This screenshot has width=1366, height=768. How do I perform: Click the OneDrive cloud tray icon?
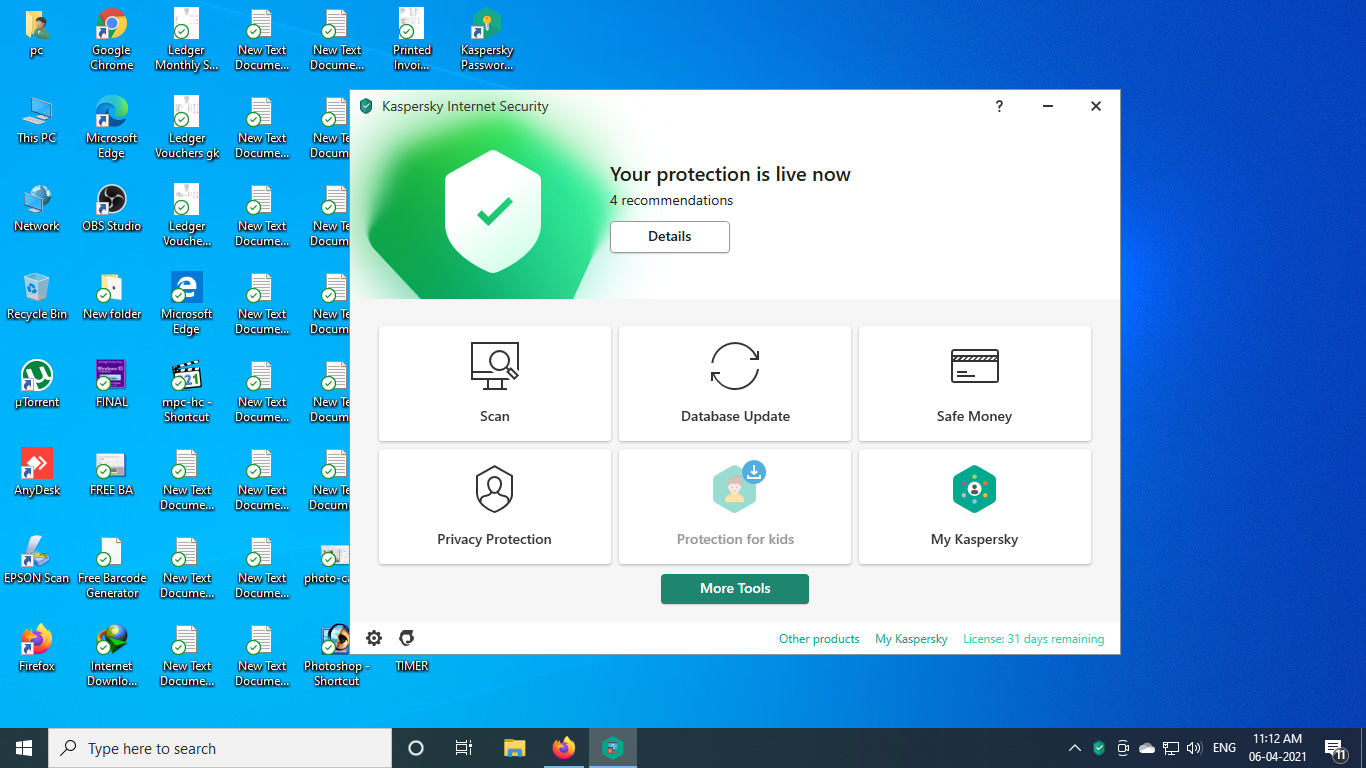[1147, 748]
